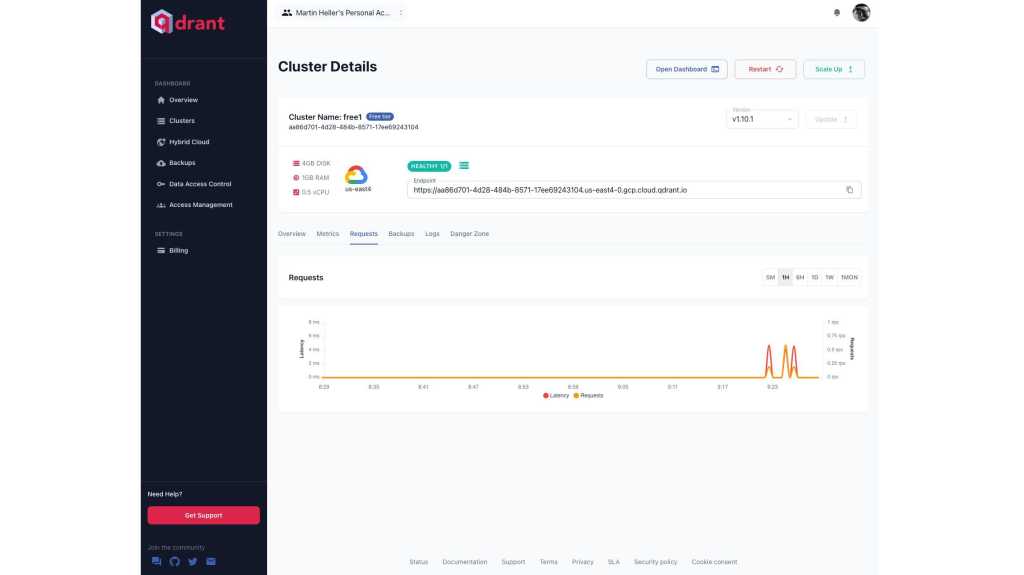This screenshot has width=1024, height=575.
Task: Switch to the Metrics tab
Action: tap(328, 234)
